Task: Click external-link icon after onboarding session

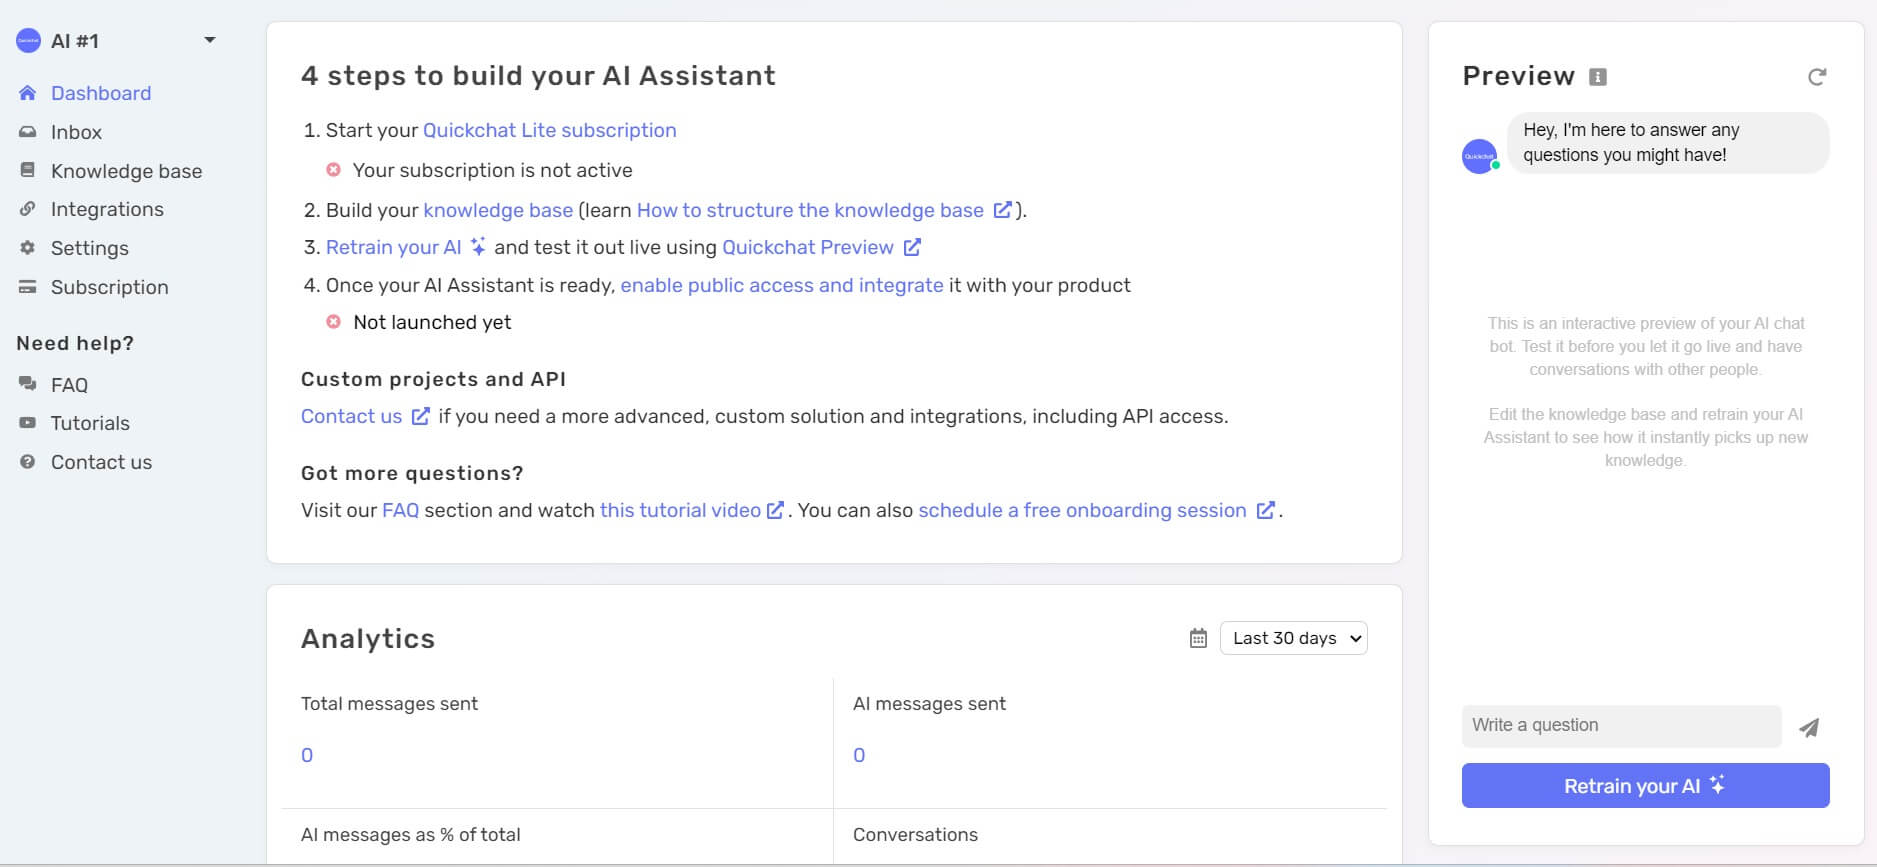Action: click(x=1265, y=510)
